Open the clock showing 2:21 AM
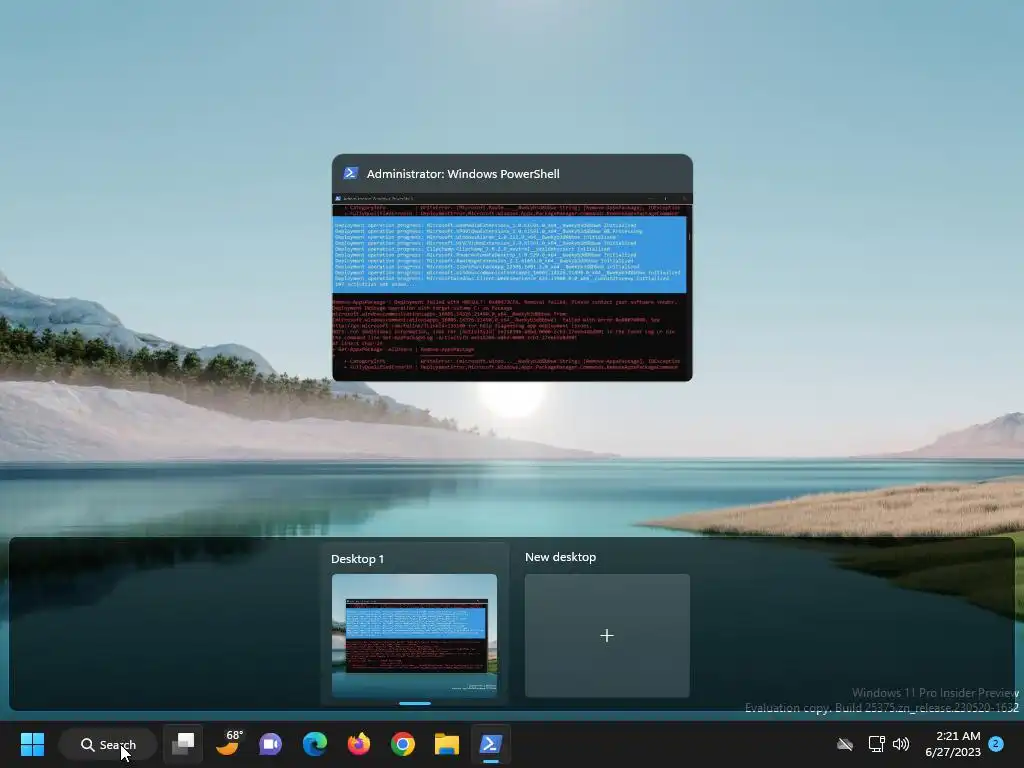Screen dimensions: 1024x768 953,744
